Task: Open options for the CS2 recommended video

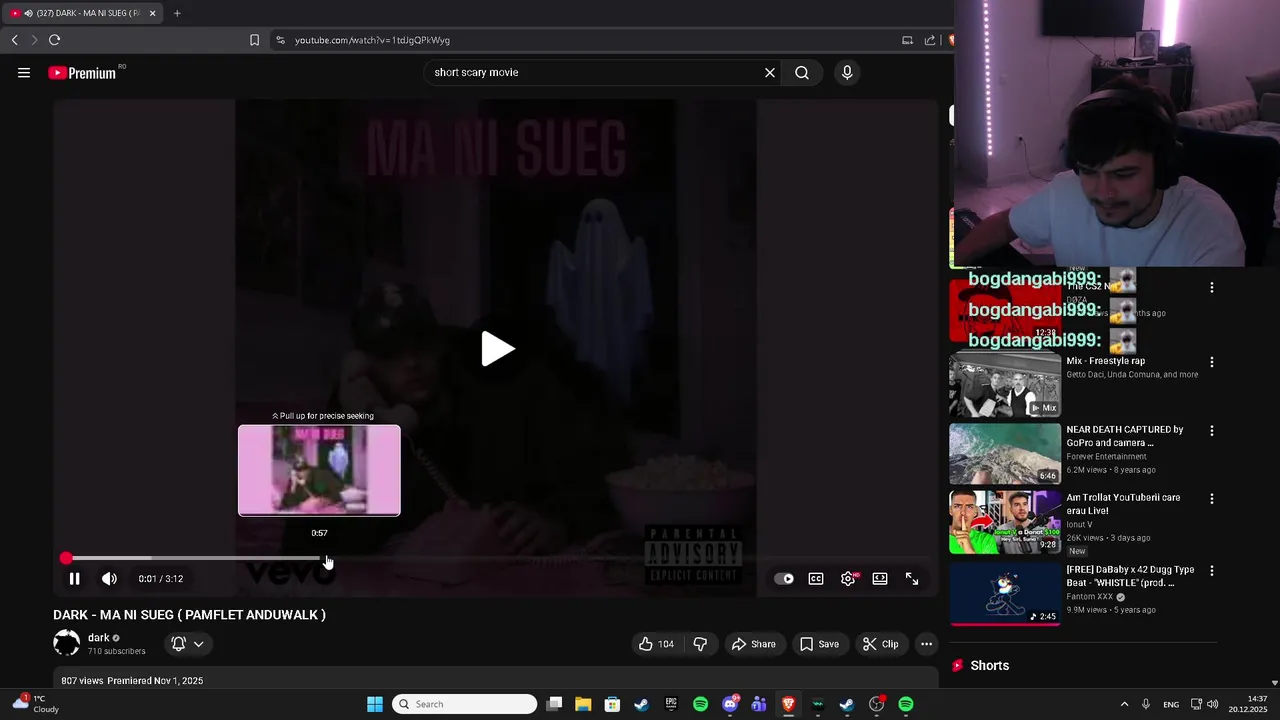Action: click(x=1212, y=288)
